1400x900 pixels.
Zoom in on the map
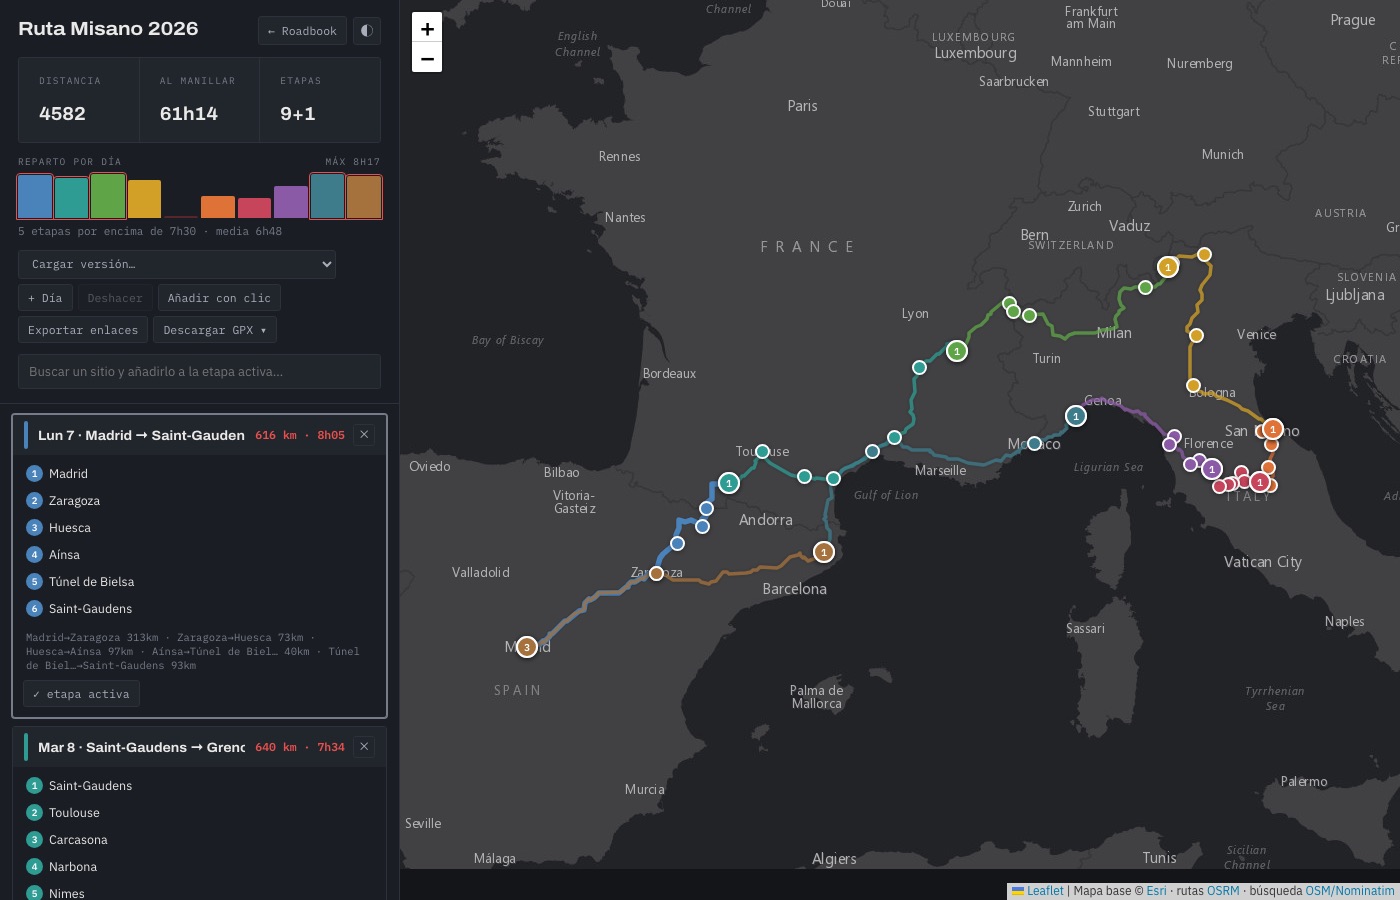[x=427, y=29]
